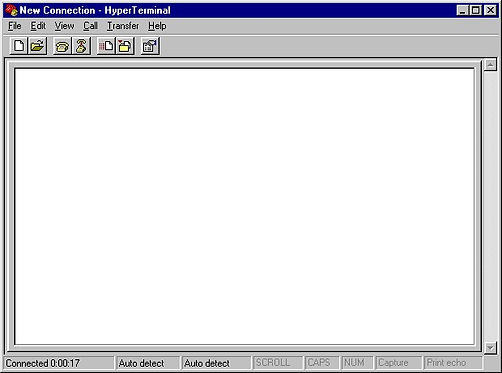Open the View menu

64,26
